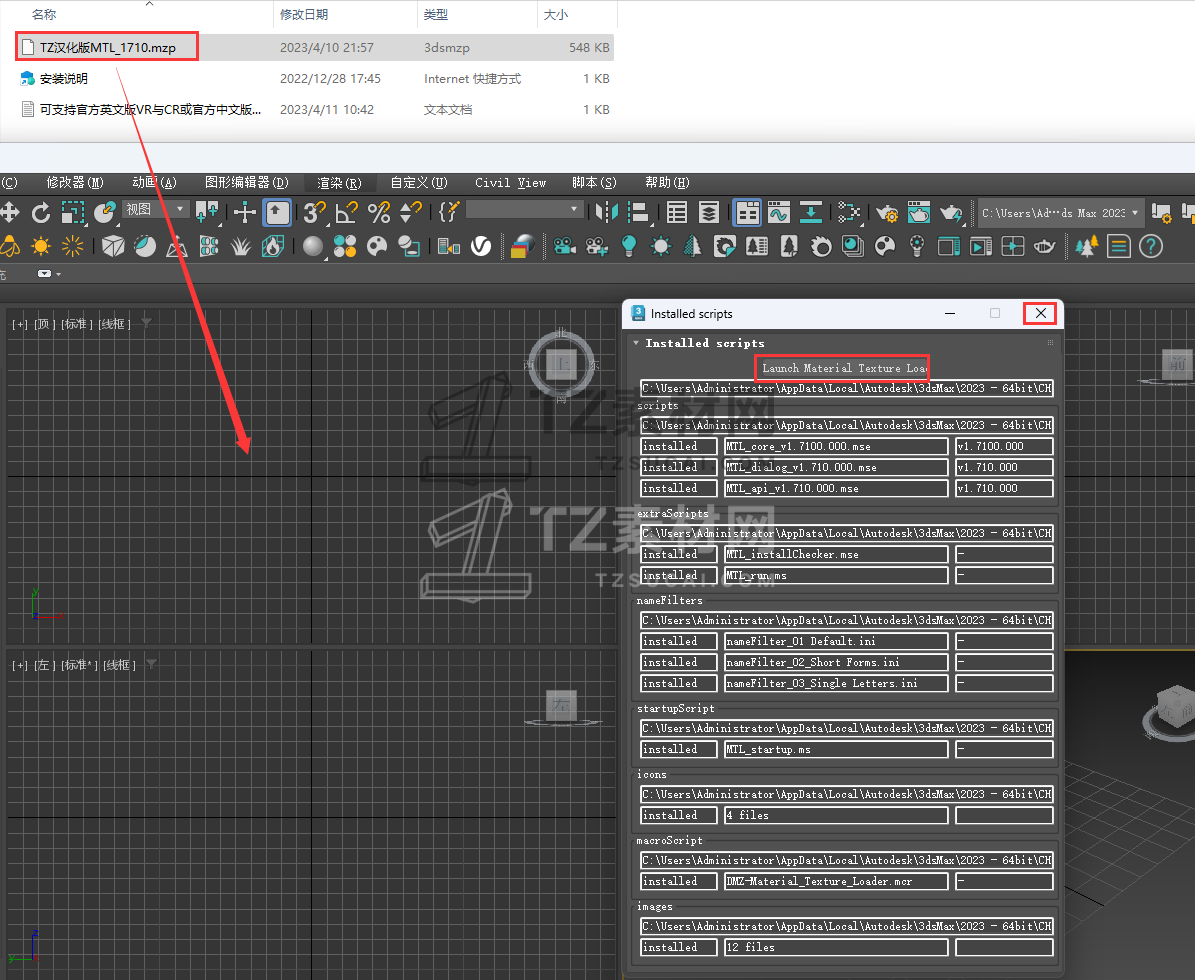
Task: Open the 视图 reference coordinate dropdown
Action: tap(155, 209)
